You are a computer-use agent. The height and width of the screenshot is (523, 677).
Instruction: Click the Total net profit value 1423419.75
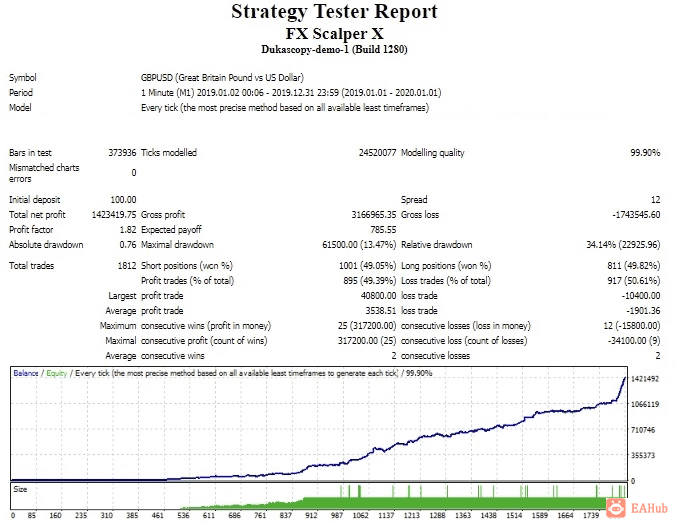click(114, 215)
